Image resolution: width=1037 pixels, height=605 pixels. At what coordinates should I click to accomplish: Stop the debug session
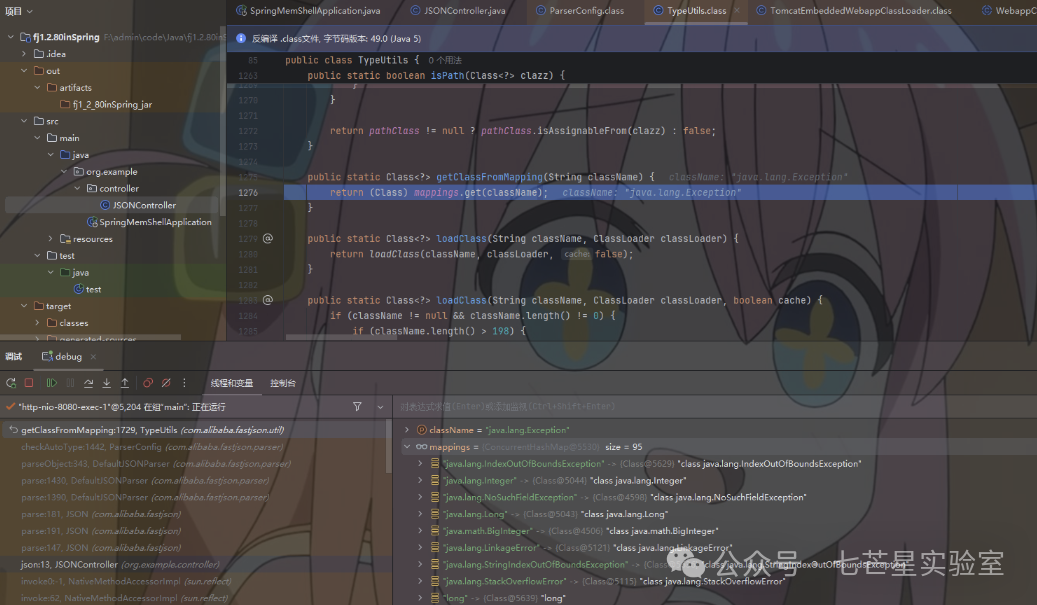[x=29, y=383]
